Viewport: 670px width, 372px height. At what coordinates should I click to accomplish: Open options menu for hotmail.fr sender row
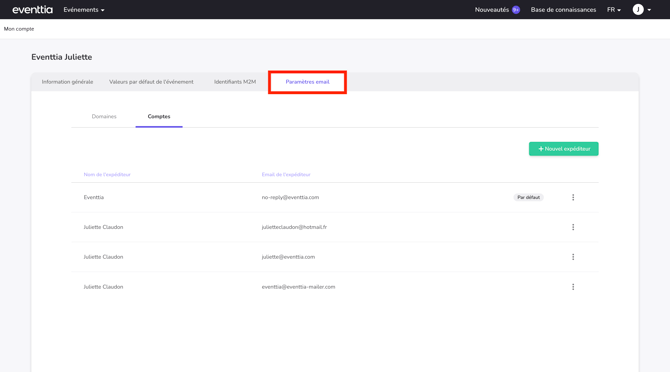pyautogui.click(x=573, y=227)
